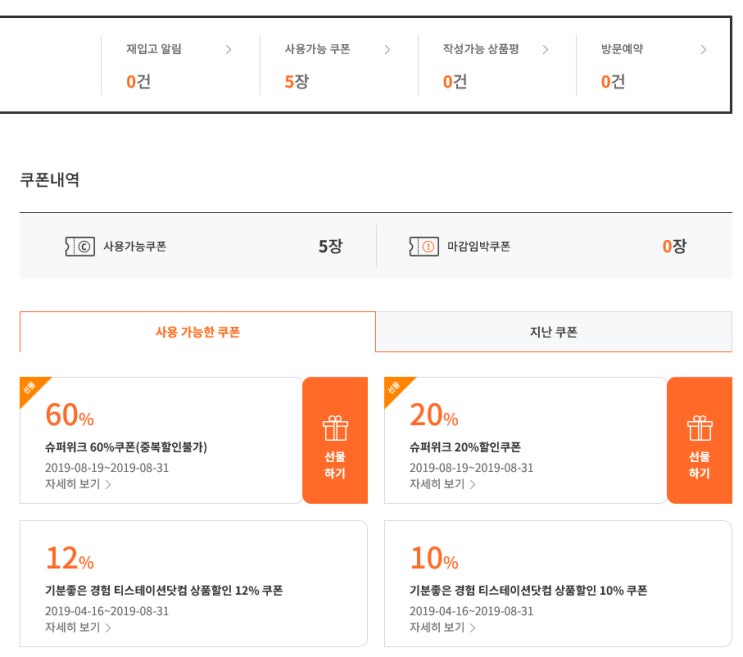
Task: Click the 0건 count under 작성가능 상품평
Action: coord(455,81)
